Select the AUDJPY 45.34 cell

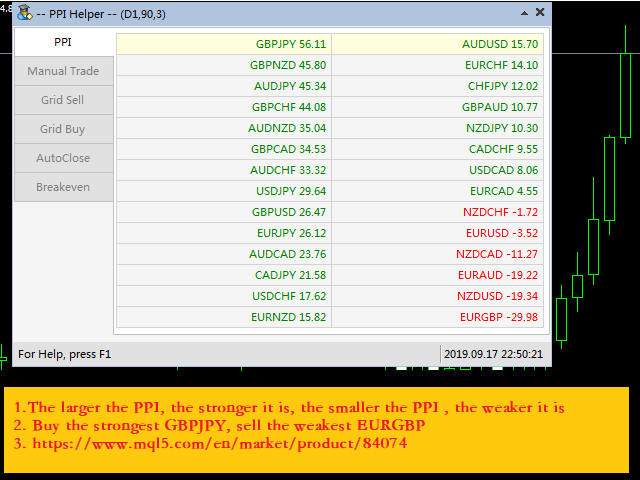tap(224, 86)
